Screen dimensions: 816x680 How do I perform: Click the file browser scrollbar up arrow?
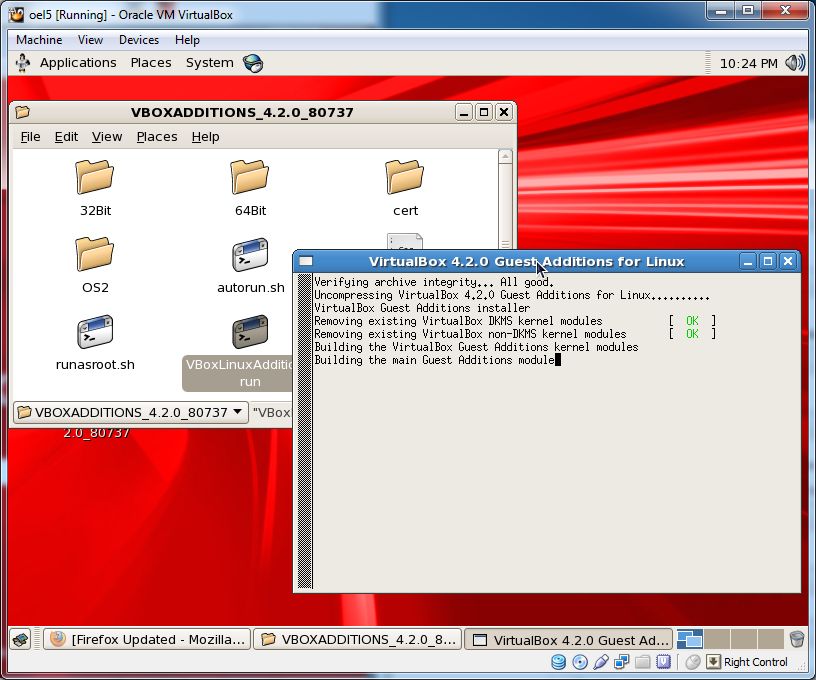pyautogui.click(x=505, y=157)
